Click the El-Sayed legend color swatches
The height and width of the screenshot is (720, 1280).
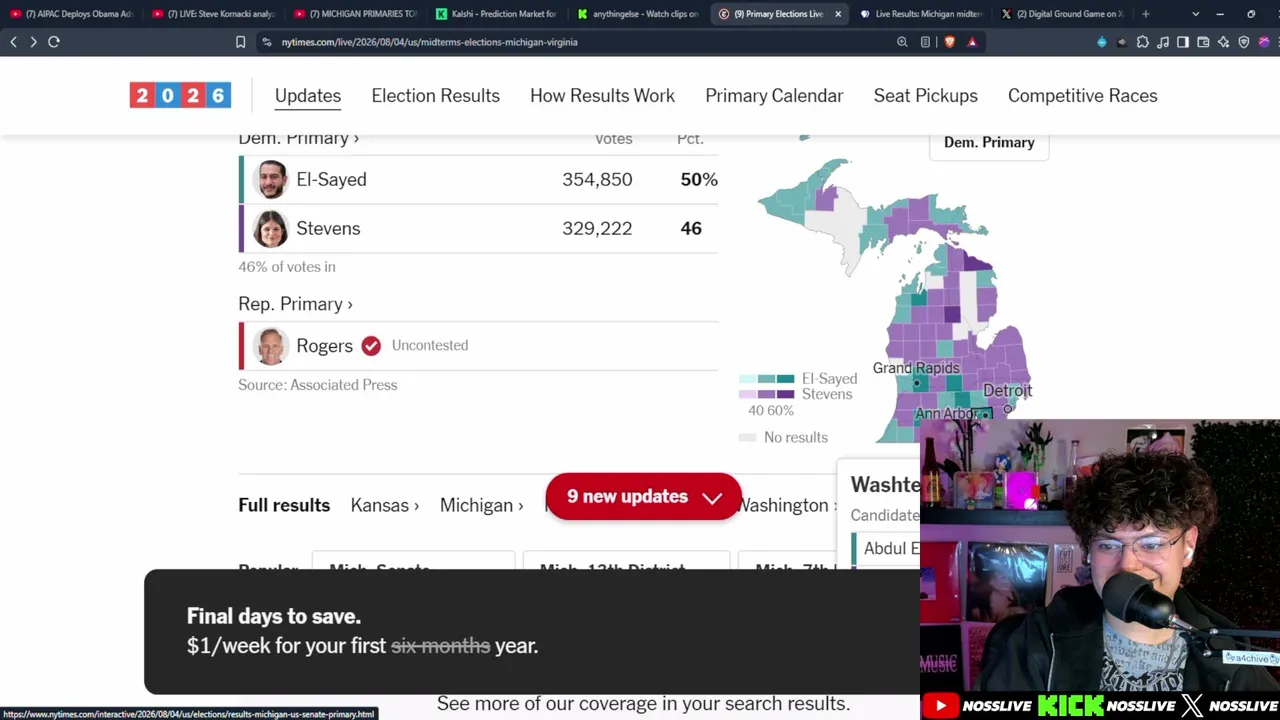point(767,379)
